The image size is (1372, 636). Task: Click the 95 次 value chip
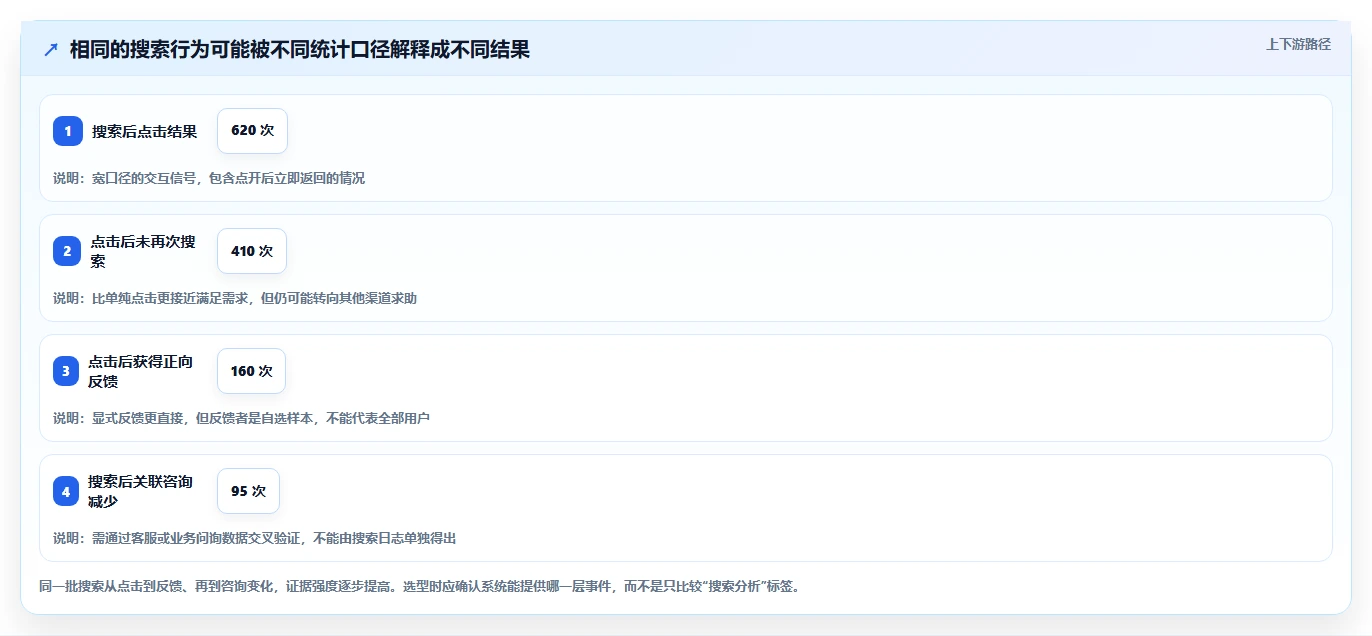click(248, 491)
